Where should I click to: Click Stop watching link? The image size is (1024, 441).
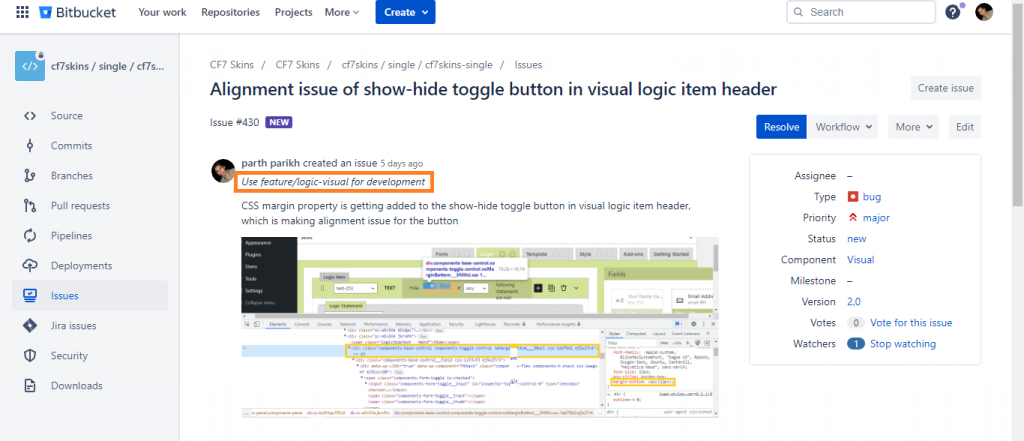click(903, 344)
